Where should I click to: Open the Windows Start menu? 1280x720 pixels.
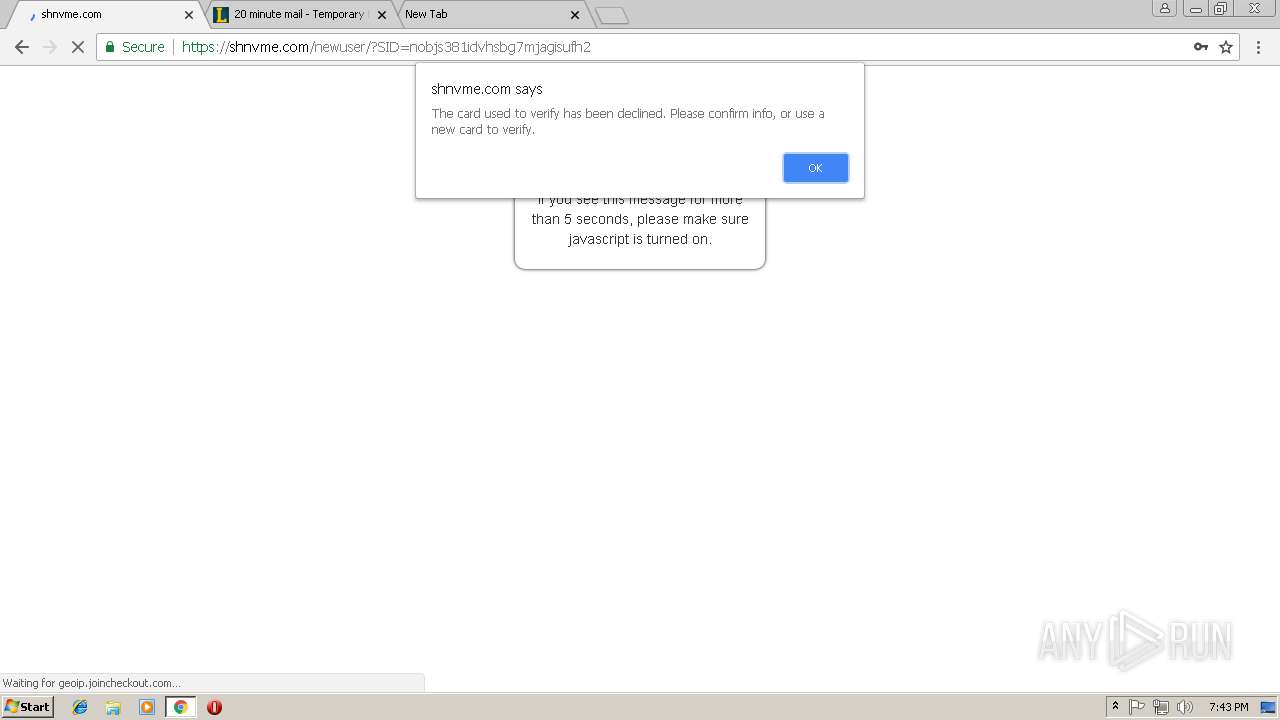[28, 707]
